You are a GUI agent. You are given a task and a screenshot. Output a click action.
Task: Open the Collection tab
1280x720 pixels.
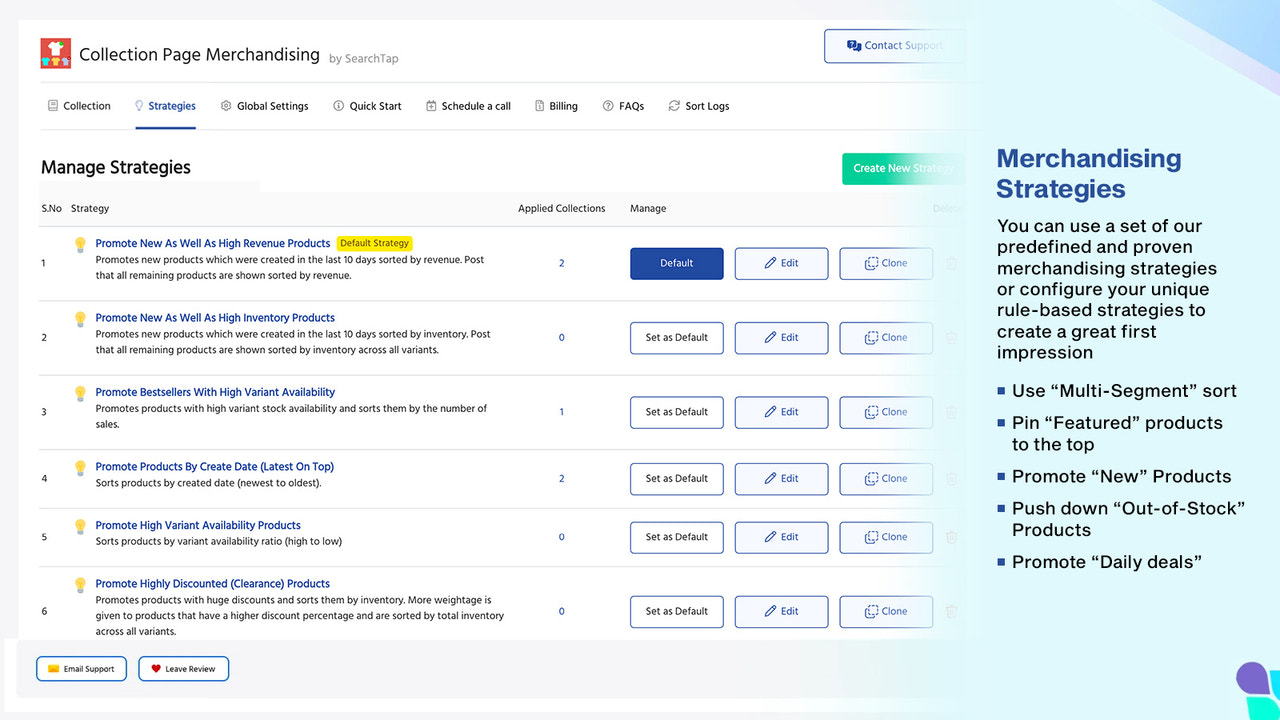point(79,106)
